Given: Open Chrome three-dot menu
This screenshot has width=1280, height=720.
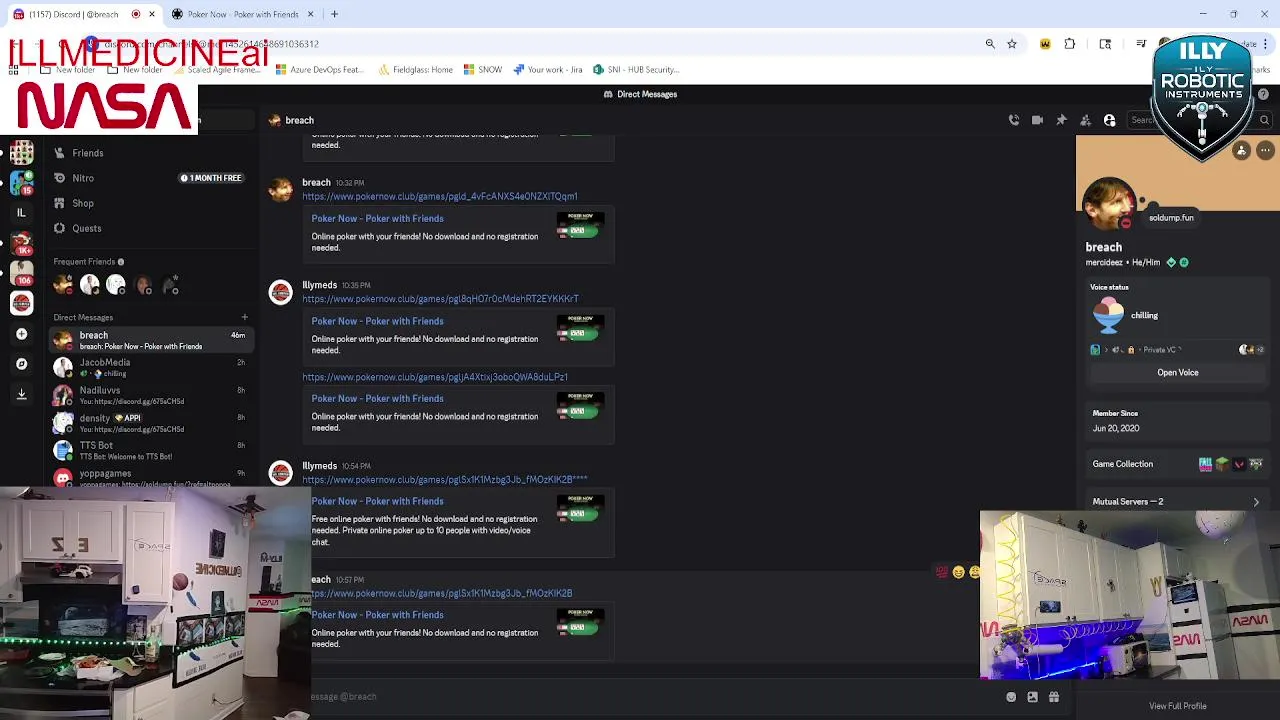Looking at the screenshot, I should 1267,44.
